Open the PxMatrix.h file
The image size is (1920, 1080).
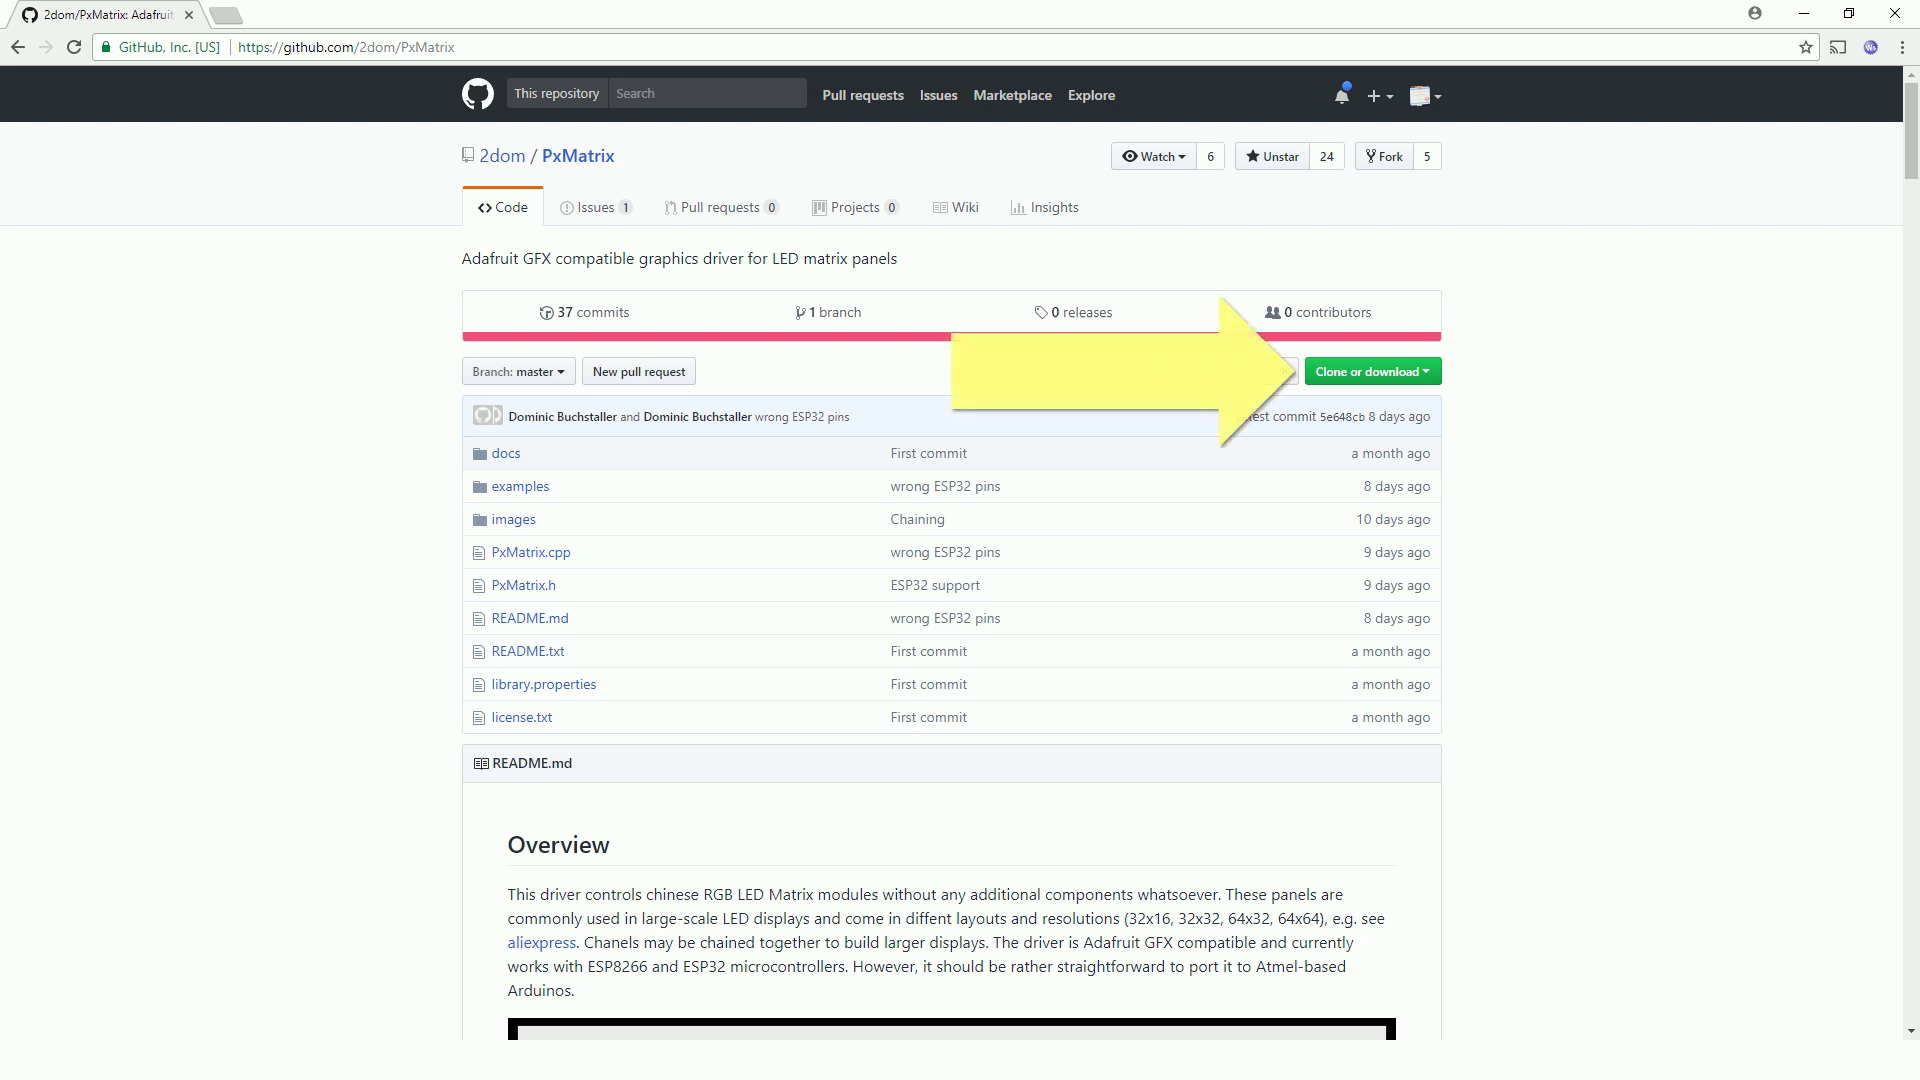coord(523,586)
